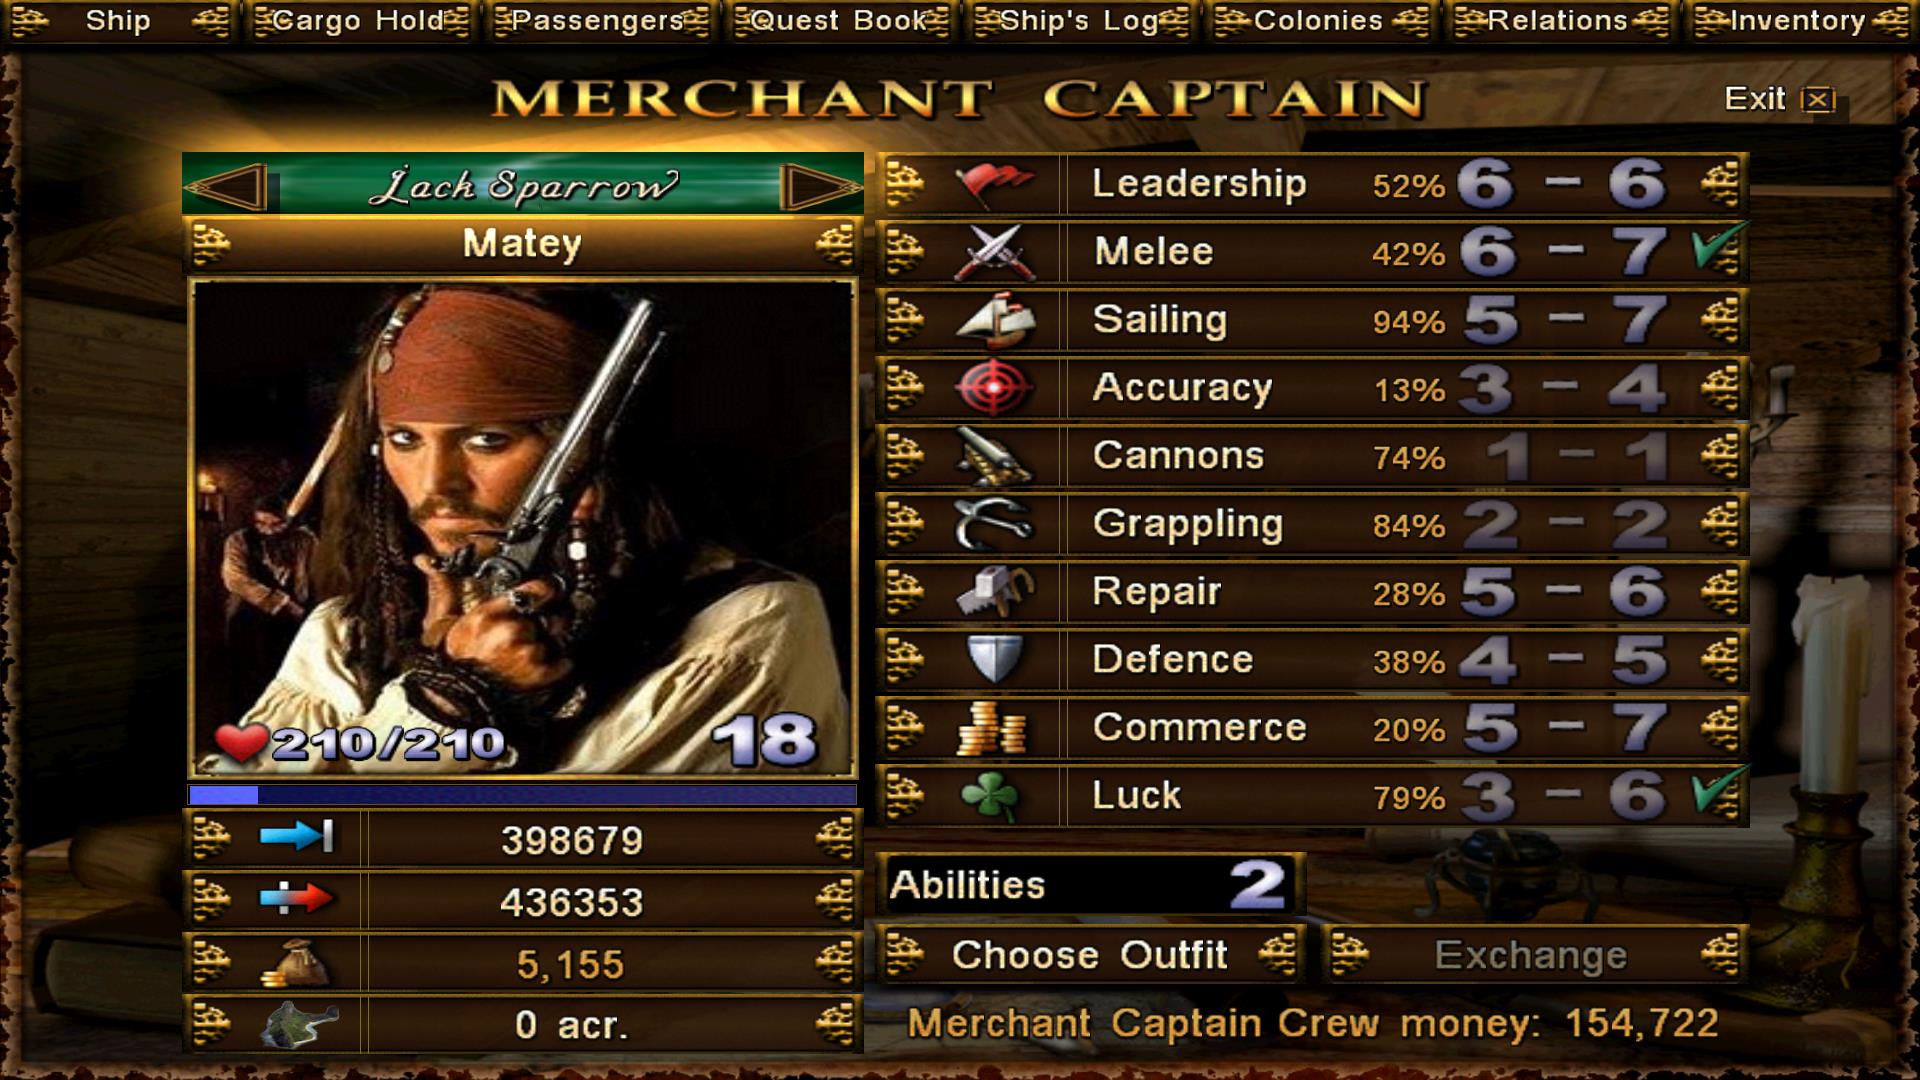Screen dimensions: 1920x1080
Task: Open the Cargo Hold tab
Action: 358,21
